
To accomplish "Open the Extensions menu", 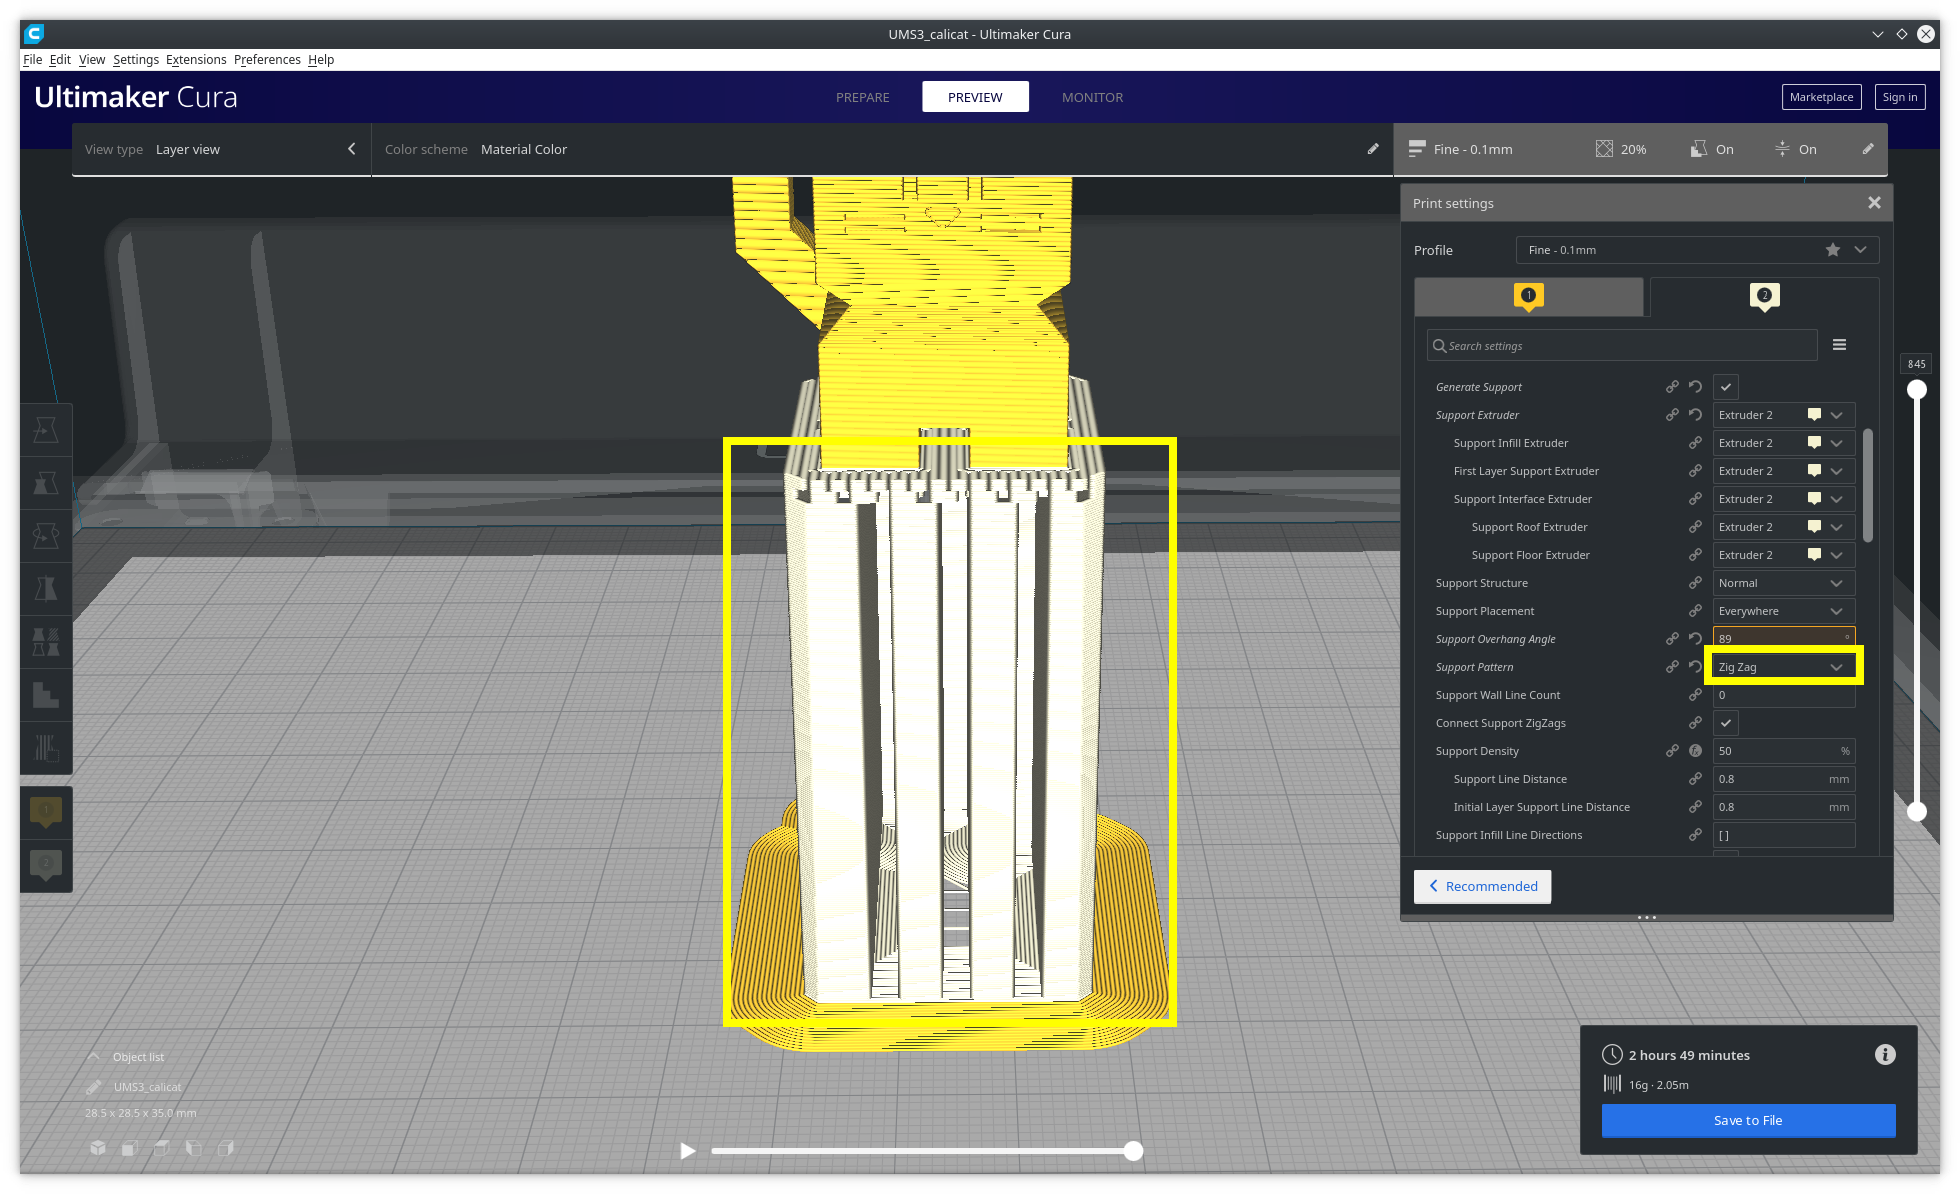I will [196, 60].
